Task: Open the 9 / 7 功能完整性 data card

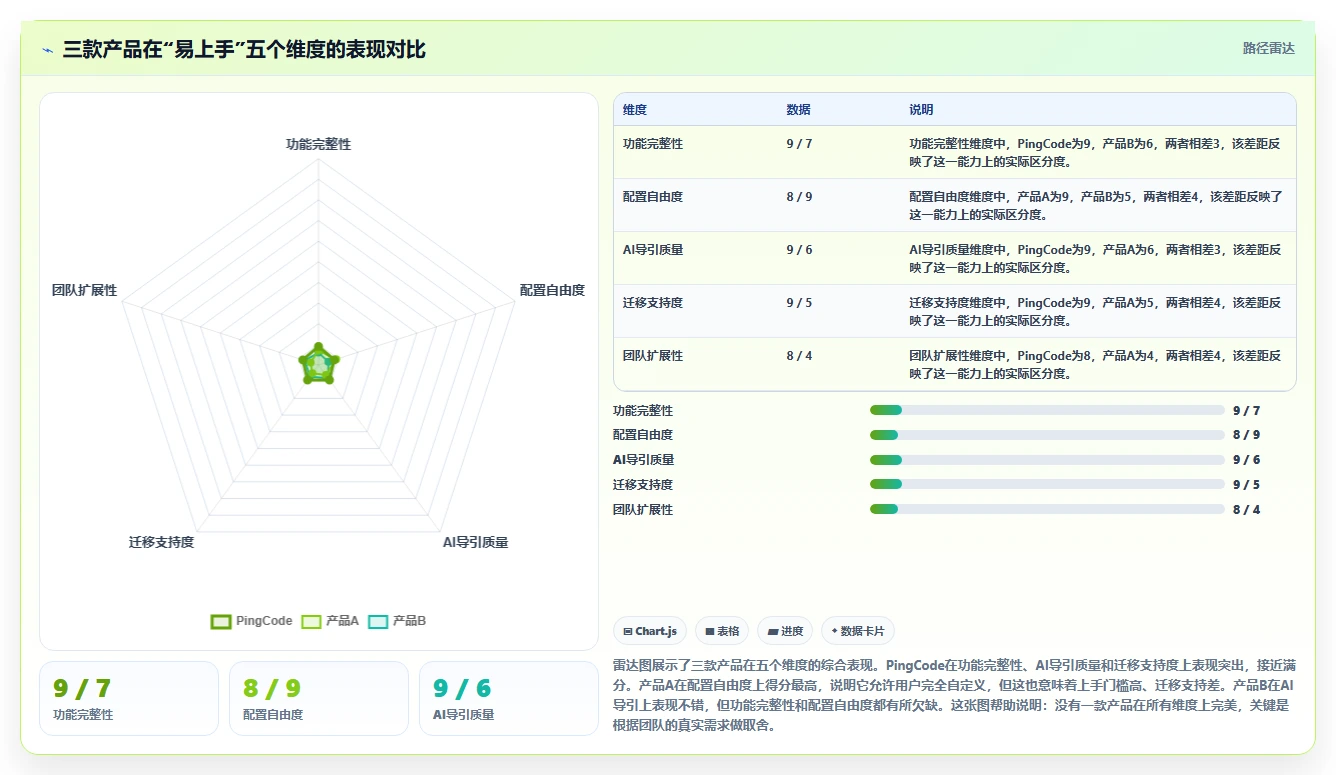Action: (x=129, y=698)
